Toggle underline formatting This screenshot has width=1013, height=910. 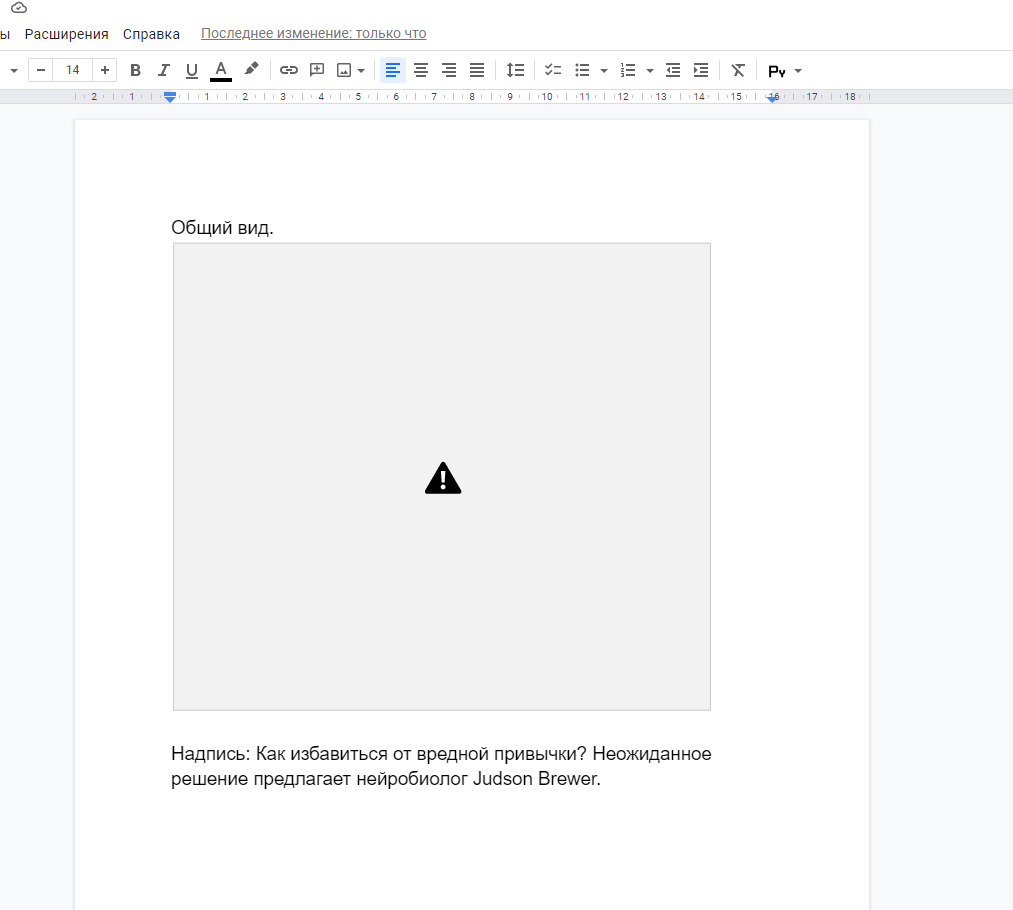point(192,70)
